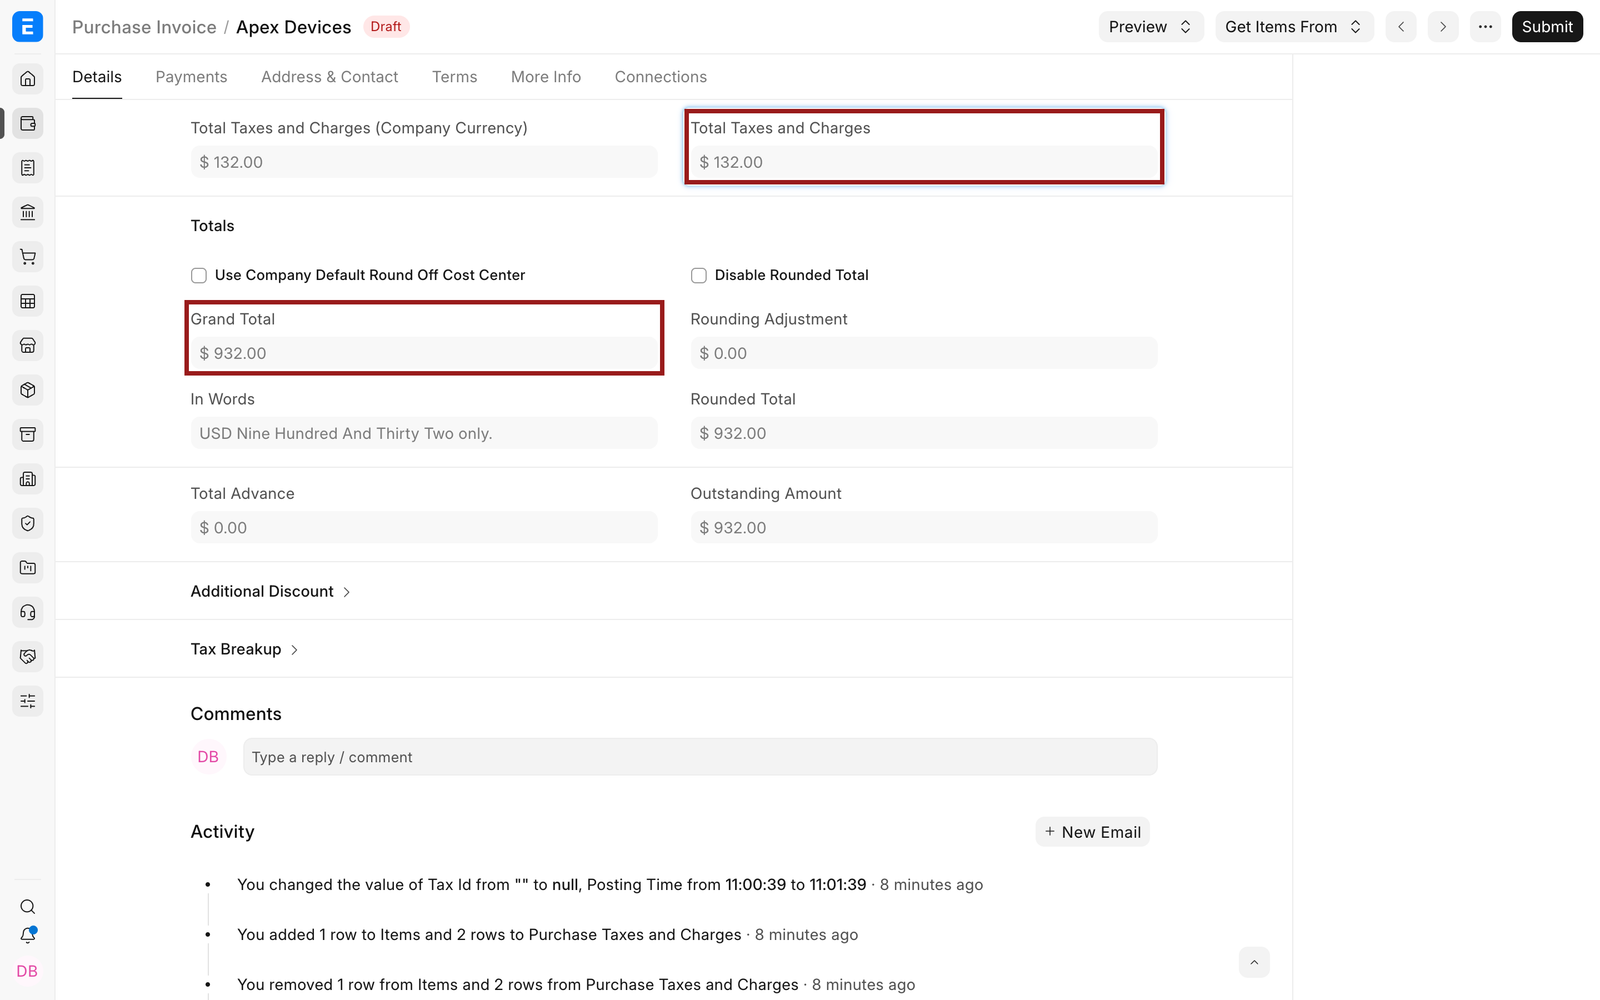Viewport: 1600px width, 1000px height.
Task: Open the folder chart (Projects) sidebar icon
Action: click(x=28, y=568)
